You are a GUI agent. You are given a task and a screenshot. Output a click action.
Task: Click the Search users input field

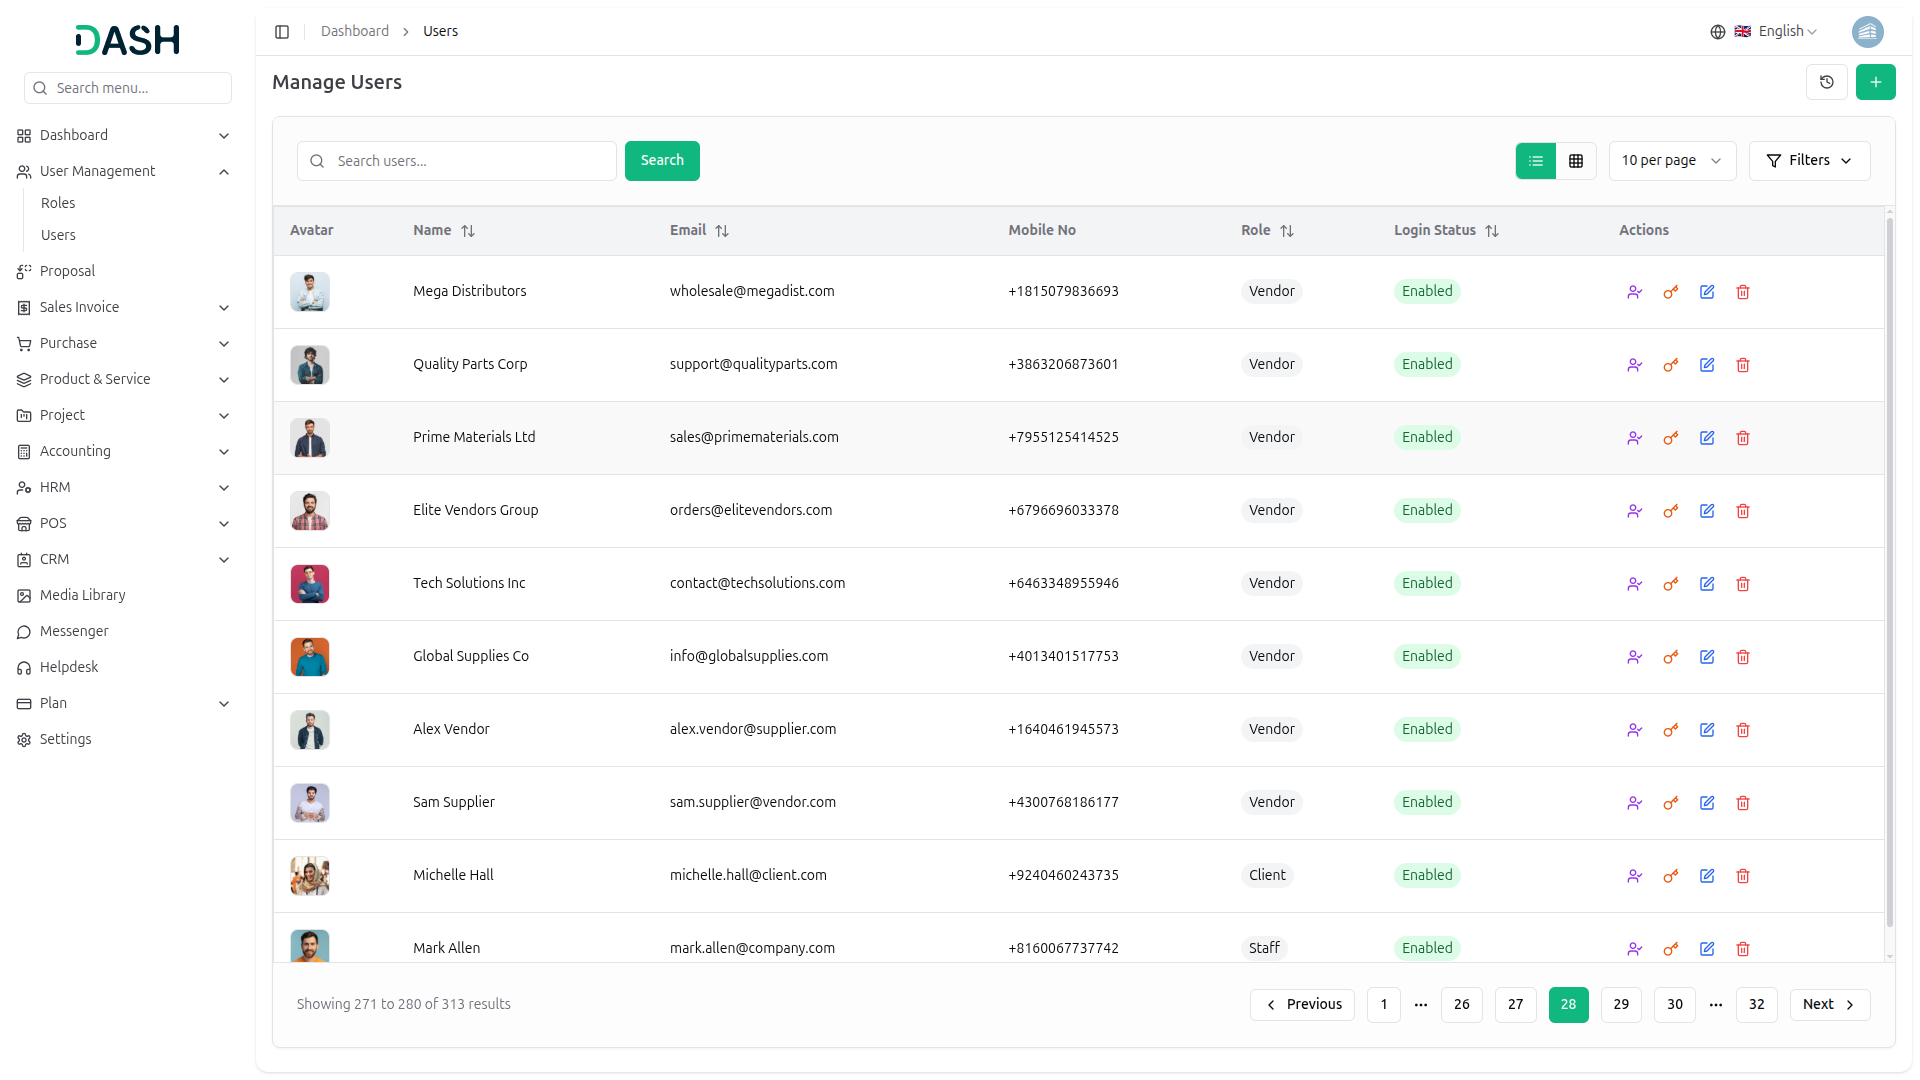pos(457,161)
